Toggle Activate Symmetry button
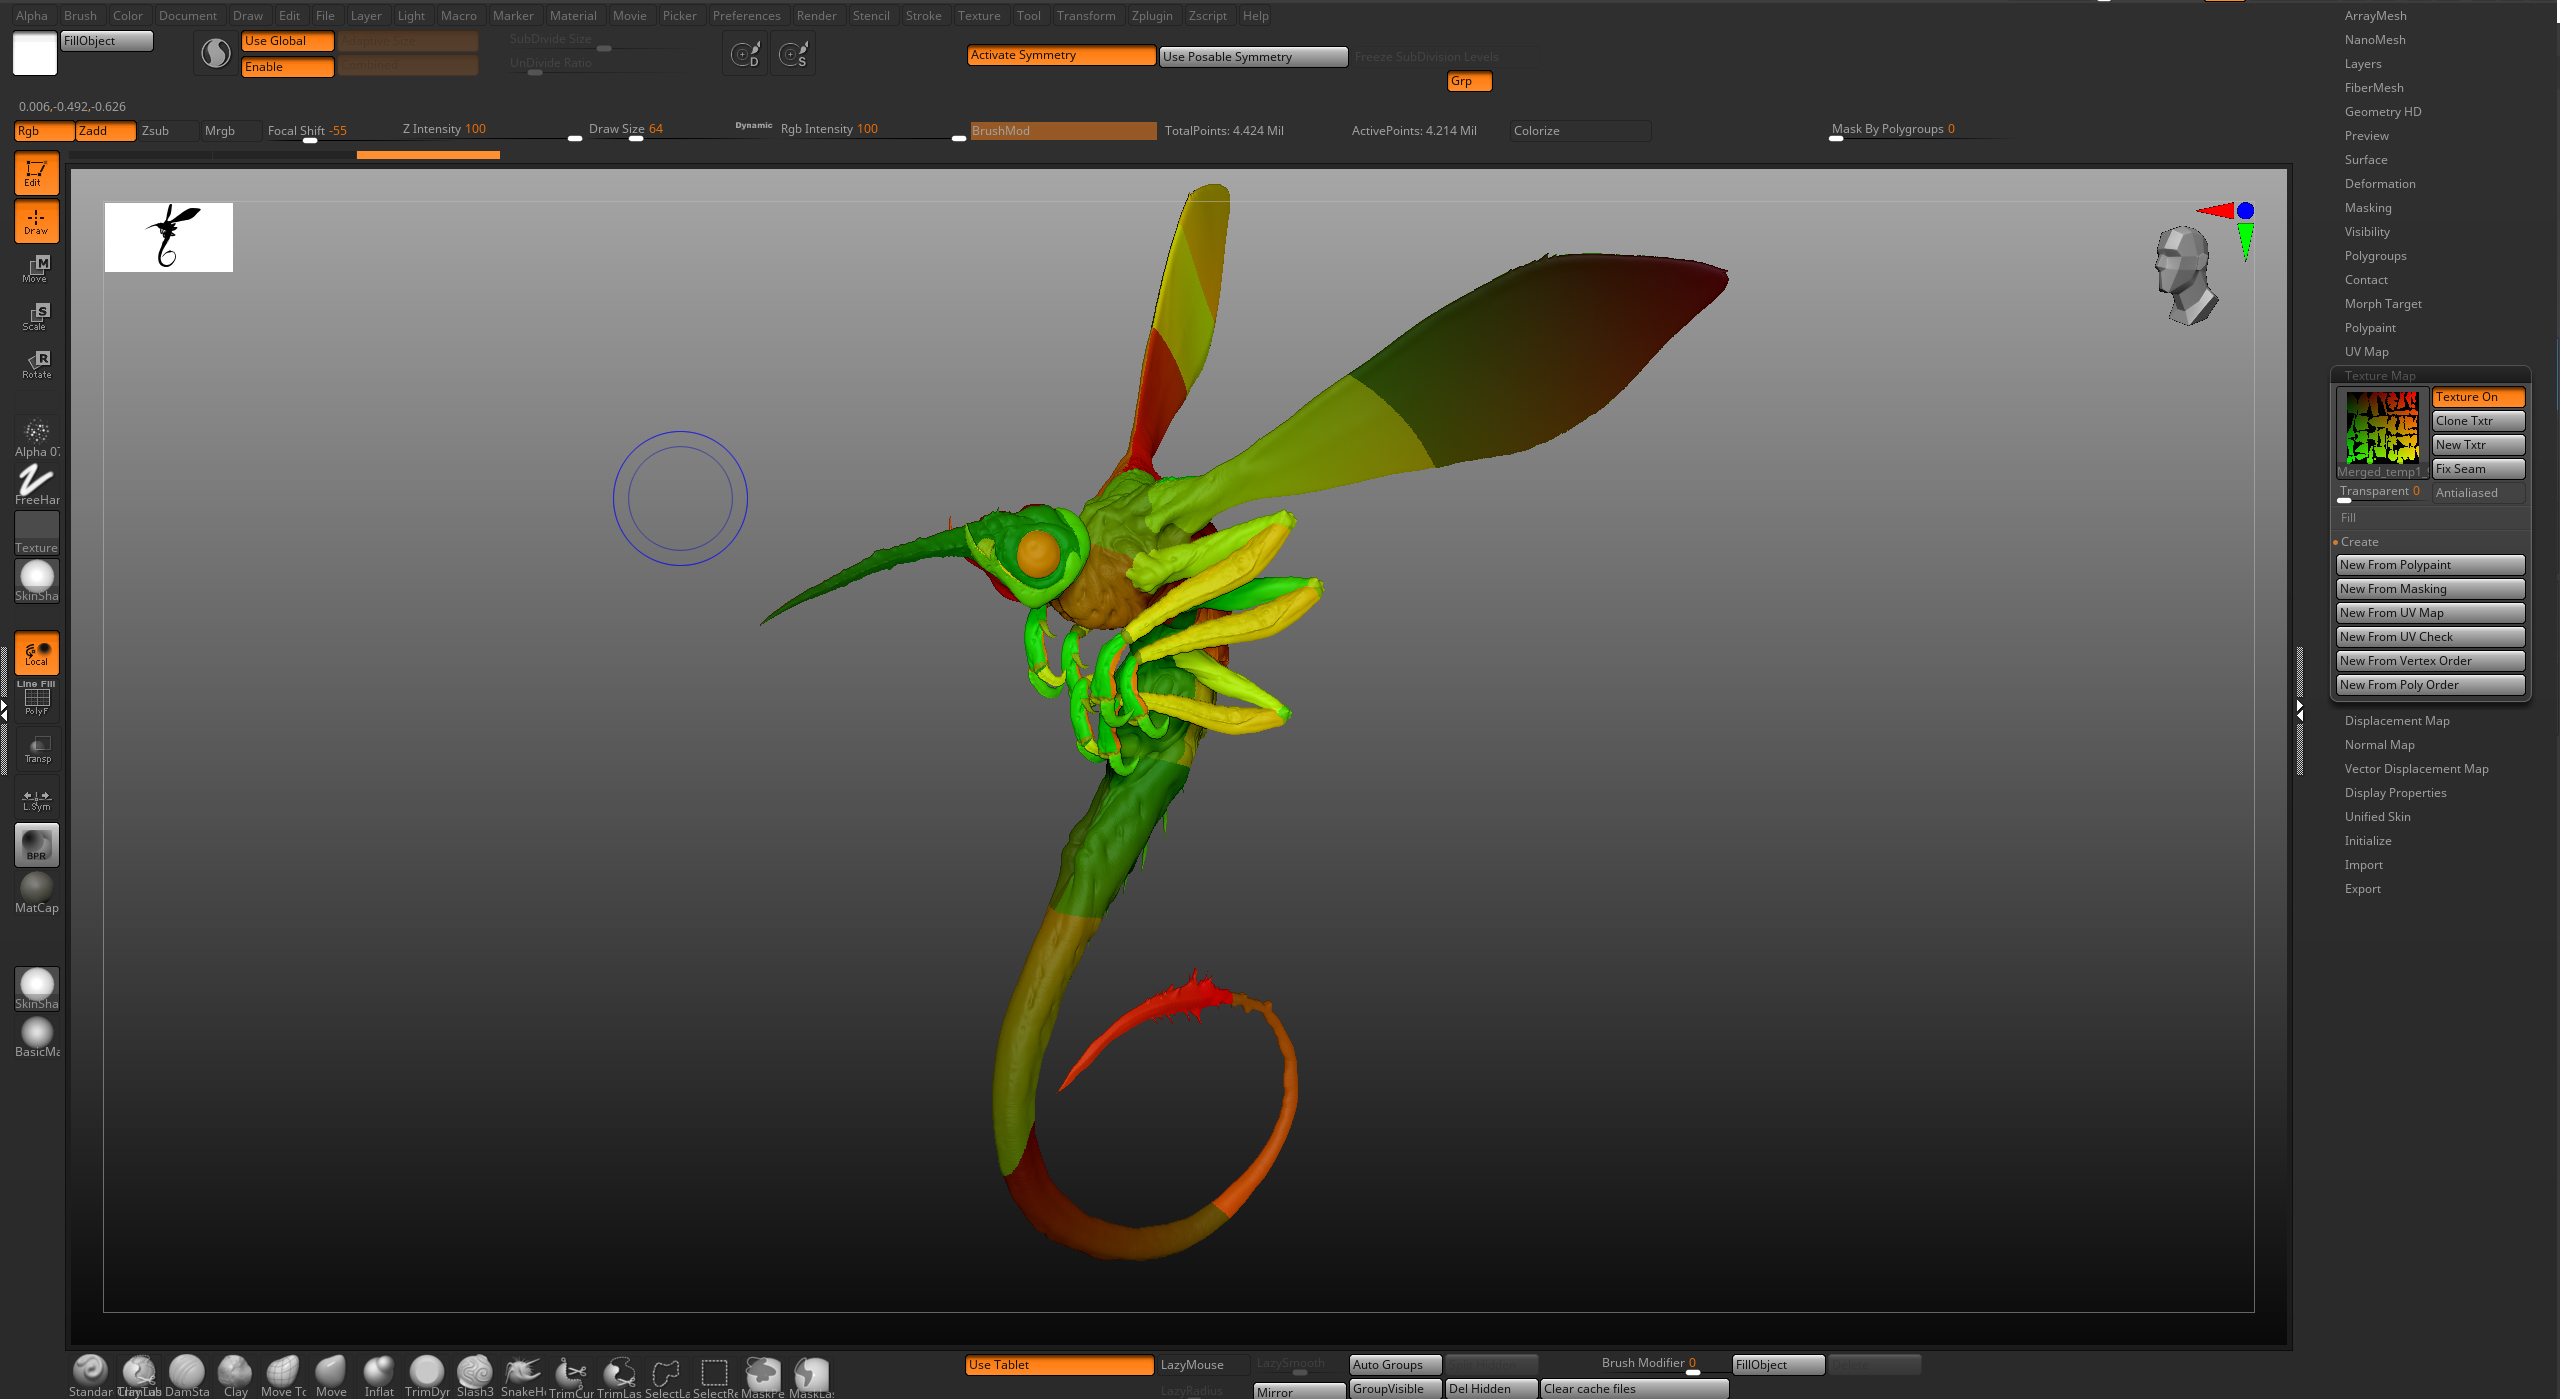 (1060, 56)
